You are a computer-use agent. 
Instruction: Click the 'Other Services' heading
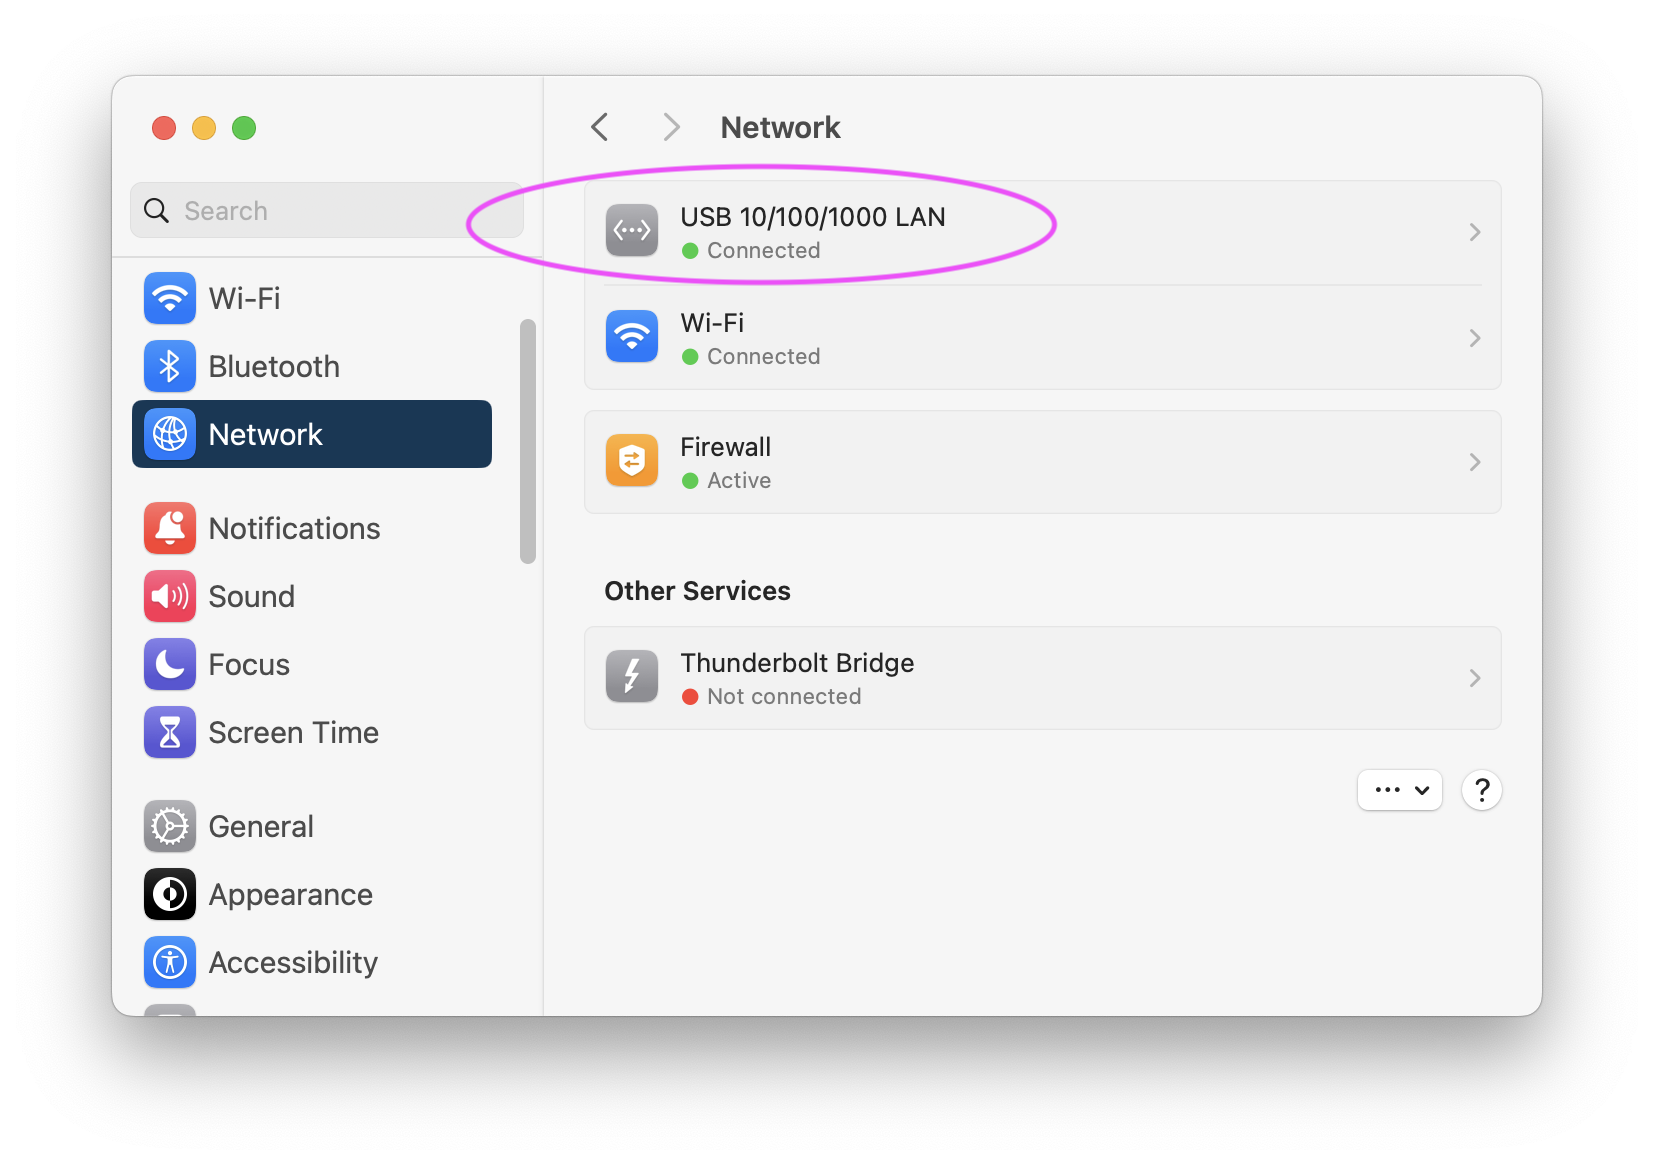(x=697, y=591)
